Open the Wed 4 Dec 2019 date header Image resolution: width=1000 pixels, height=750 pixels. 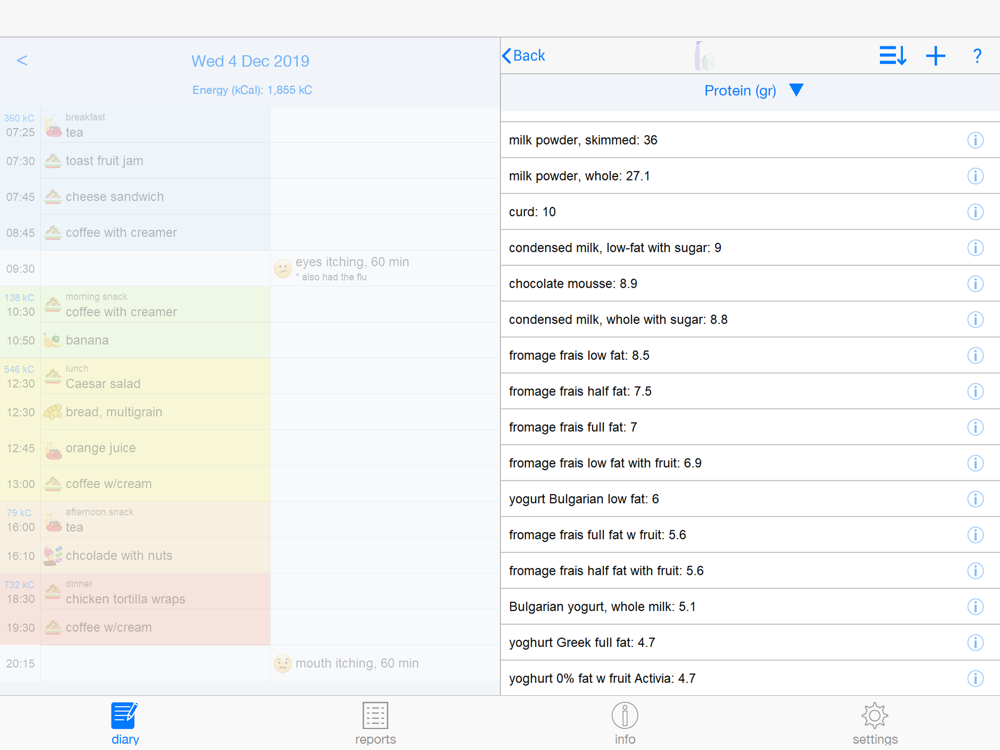(x=250, y=61)
